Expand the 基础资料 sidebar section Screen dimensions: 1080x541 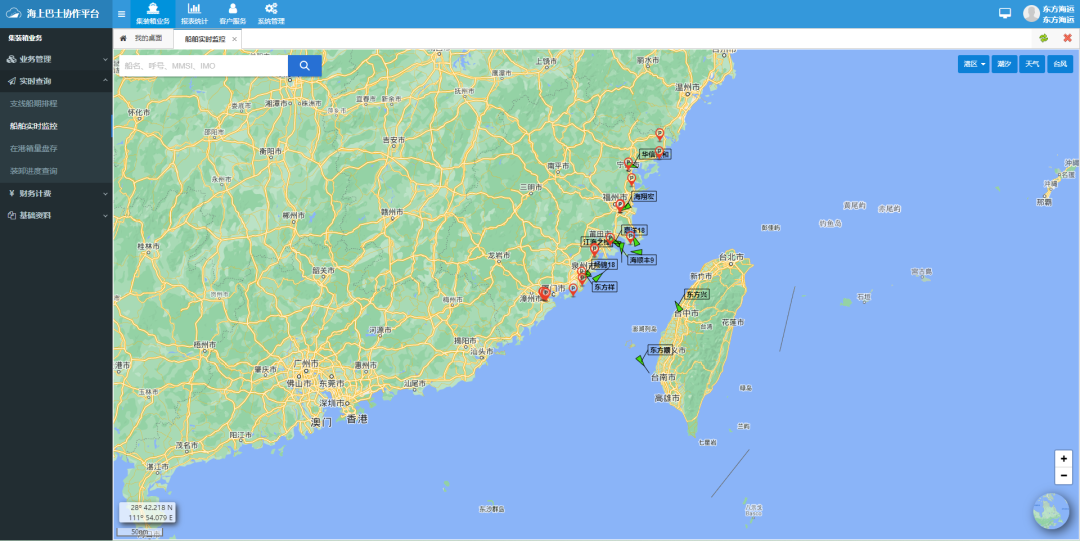point(56,215)
